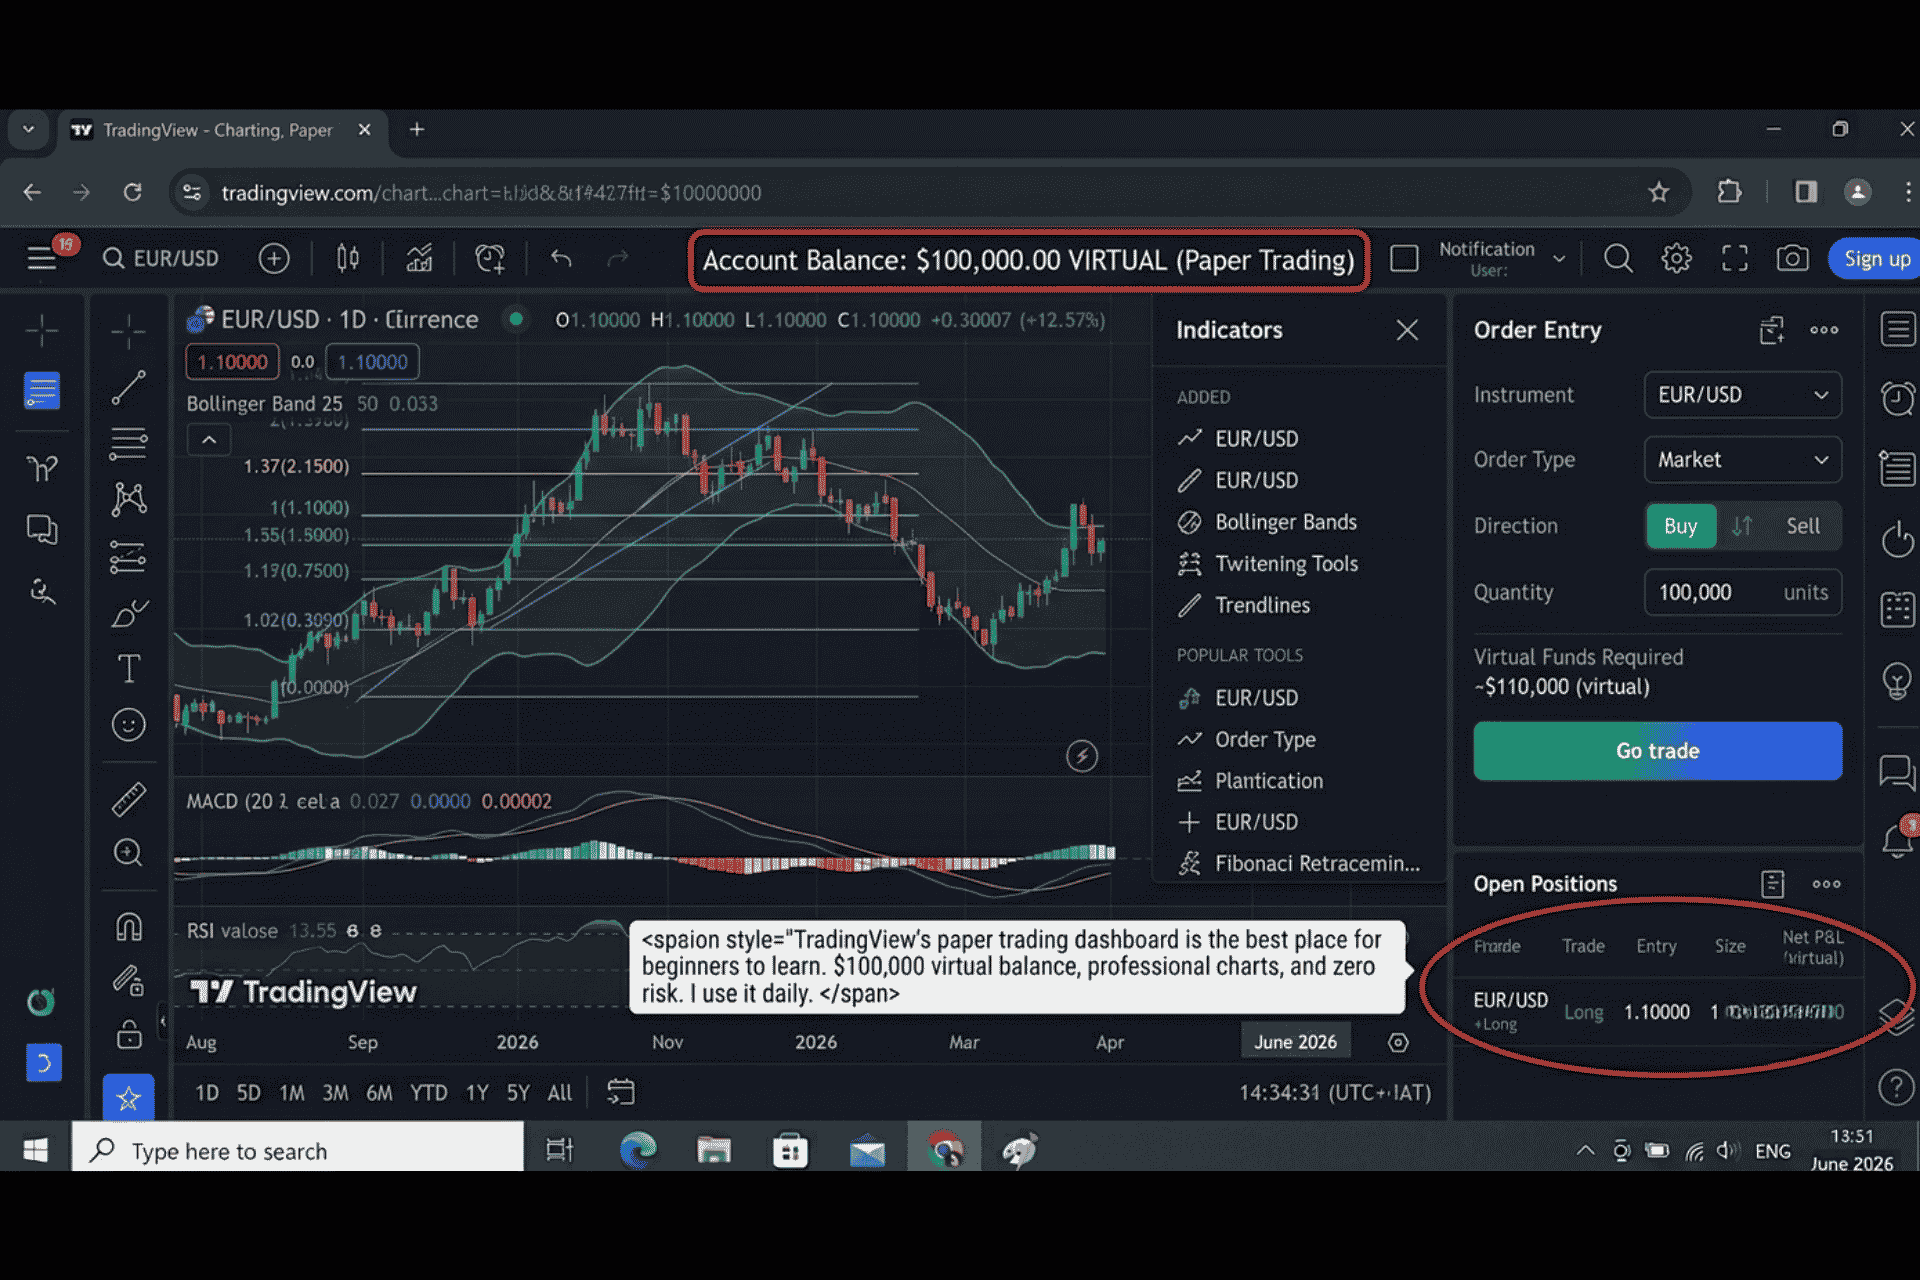Image resolution: width=1920 pixels, height=1280 pixels.
Task: Click Windows Start button
Action: [x=35, y=1150]
